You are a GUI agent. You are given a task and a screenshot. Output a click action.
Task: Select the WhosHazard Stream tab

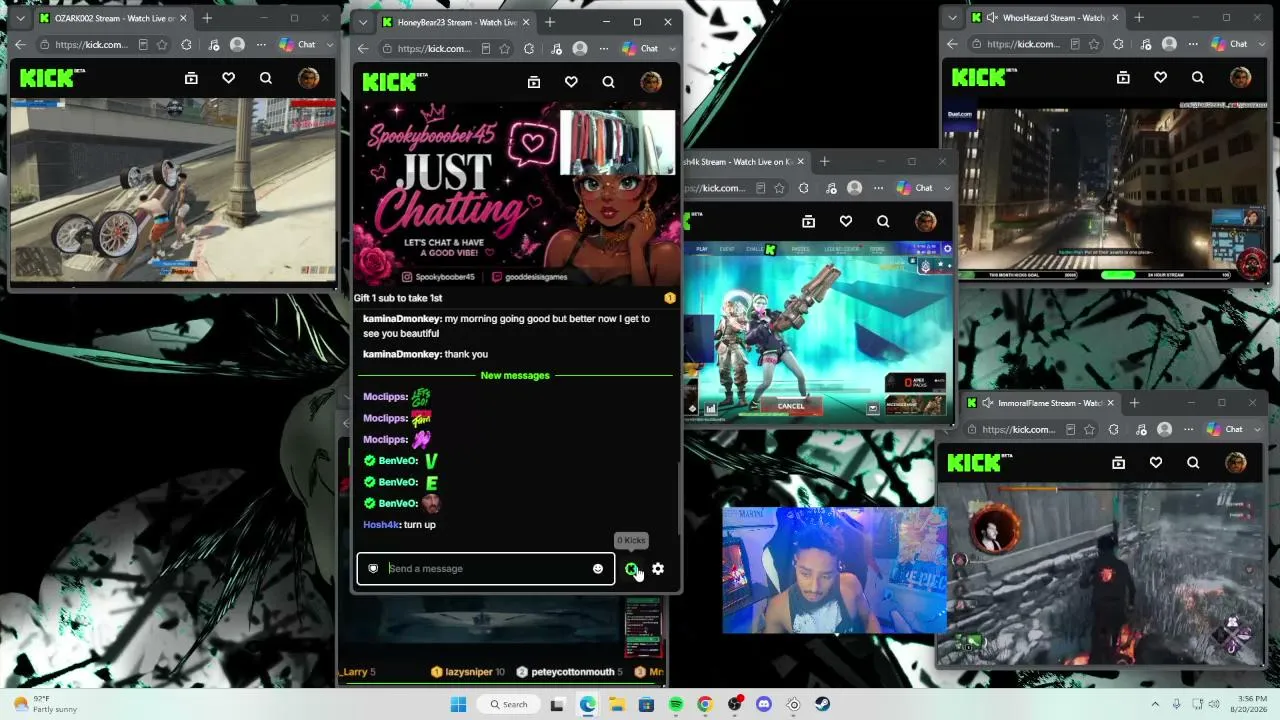[1044, 17]
